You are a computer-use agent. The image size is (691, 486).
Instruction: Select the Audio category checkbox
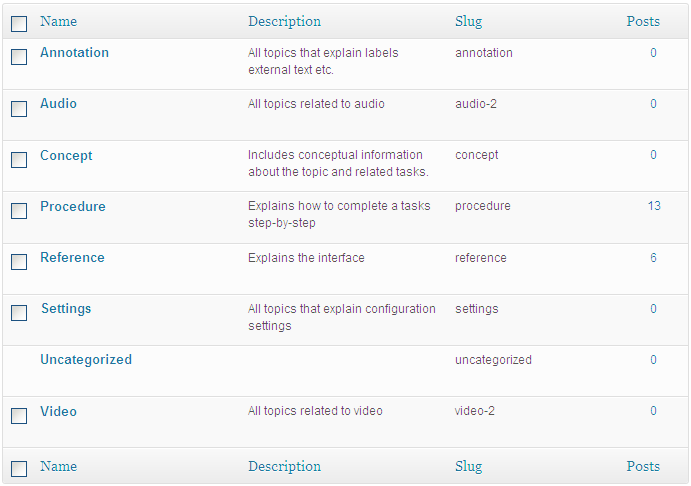(19, 109)
